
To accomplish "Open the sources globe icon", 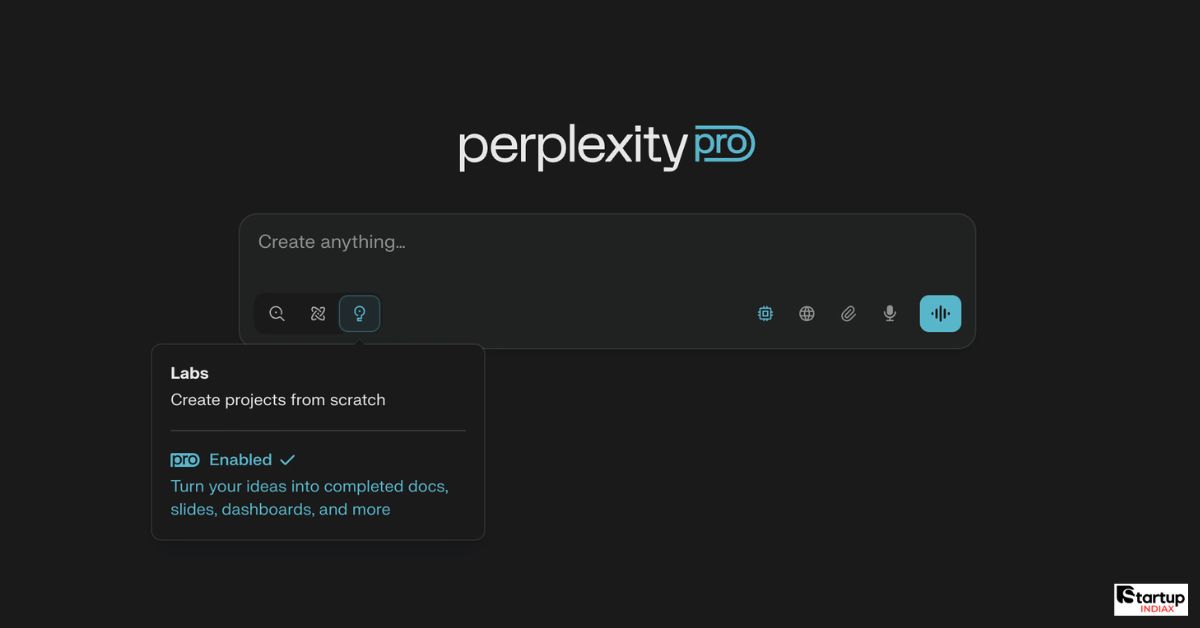I will click(807, 314).
